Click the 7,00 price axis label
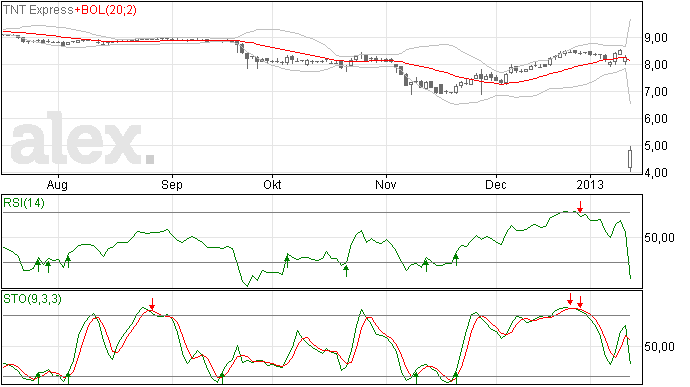Image resolution: width=690 pixels, height=387 pixels. click(x=656, y=92)
